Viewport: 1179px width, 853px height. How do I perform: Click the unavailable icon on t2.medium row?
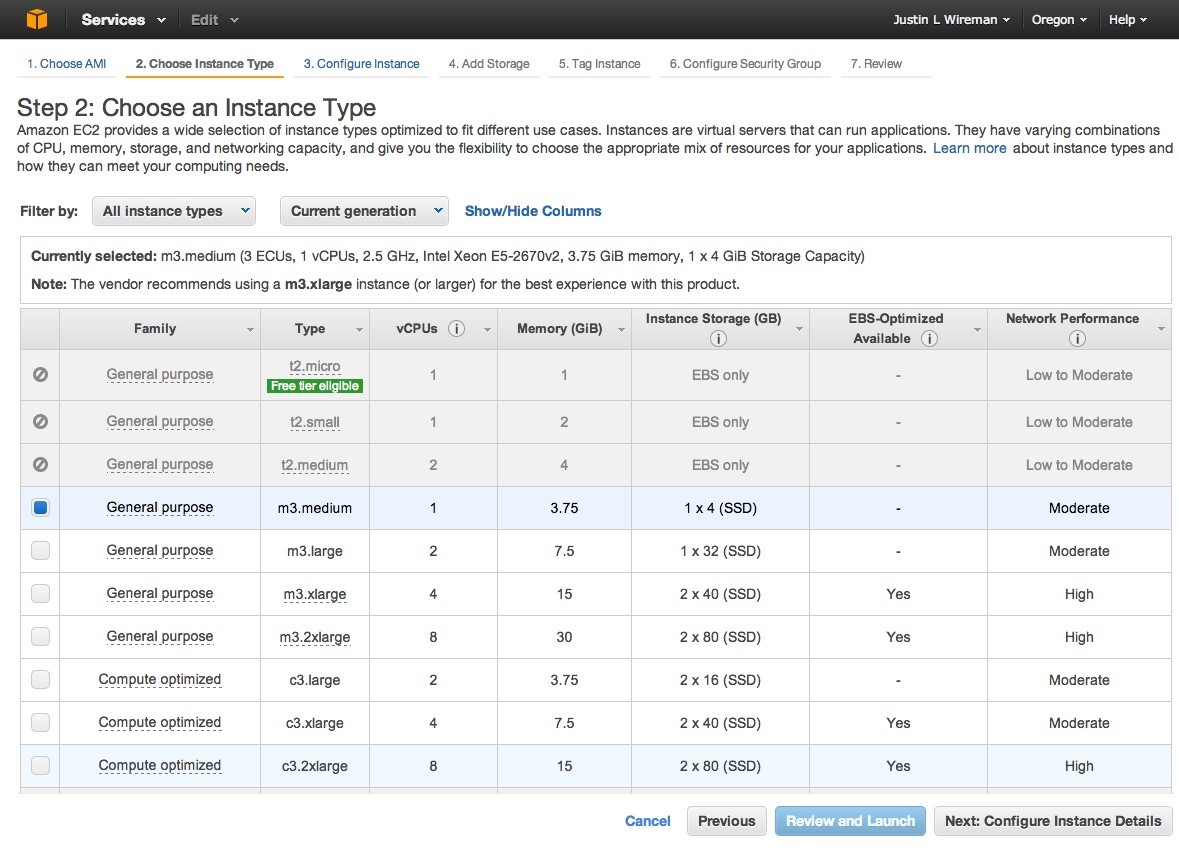[x=41, y=465]
